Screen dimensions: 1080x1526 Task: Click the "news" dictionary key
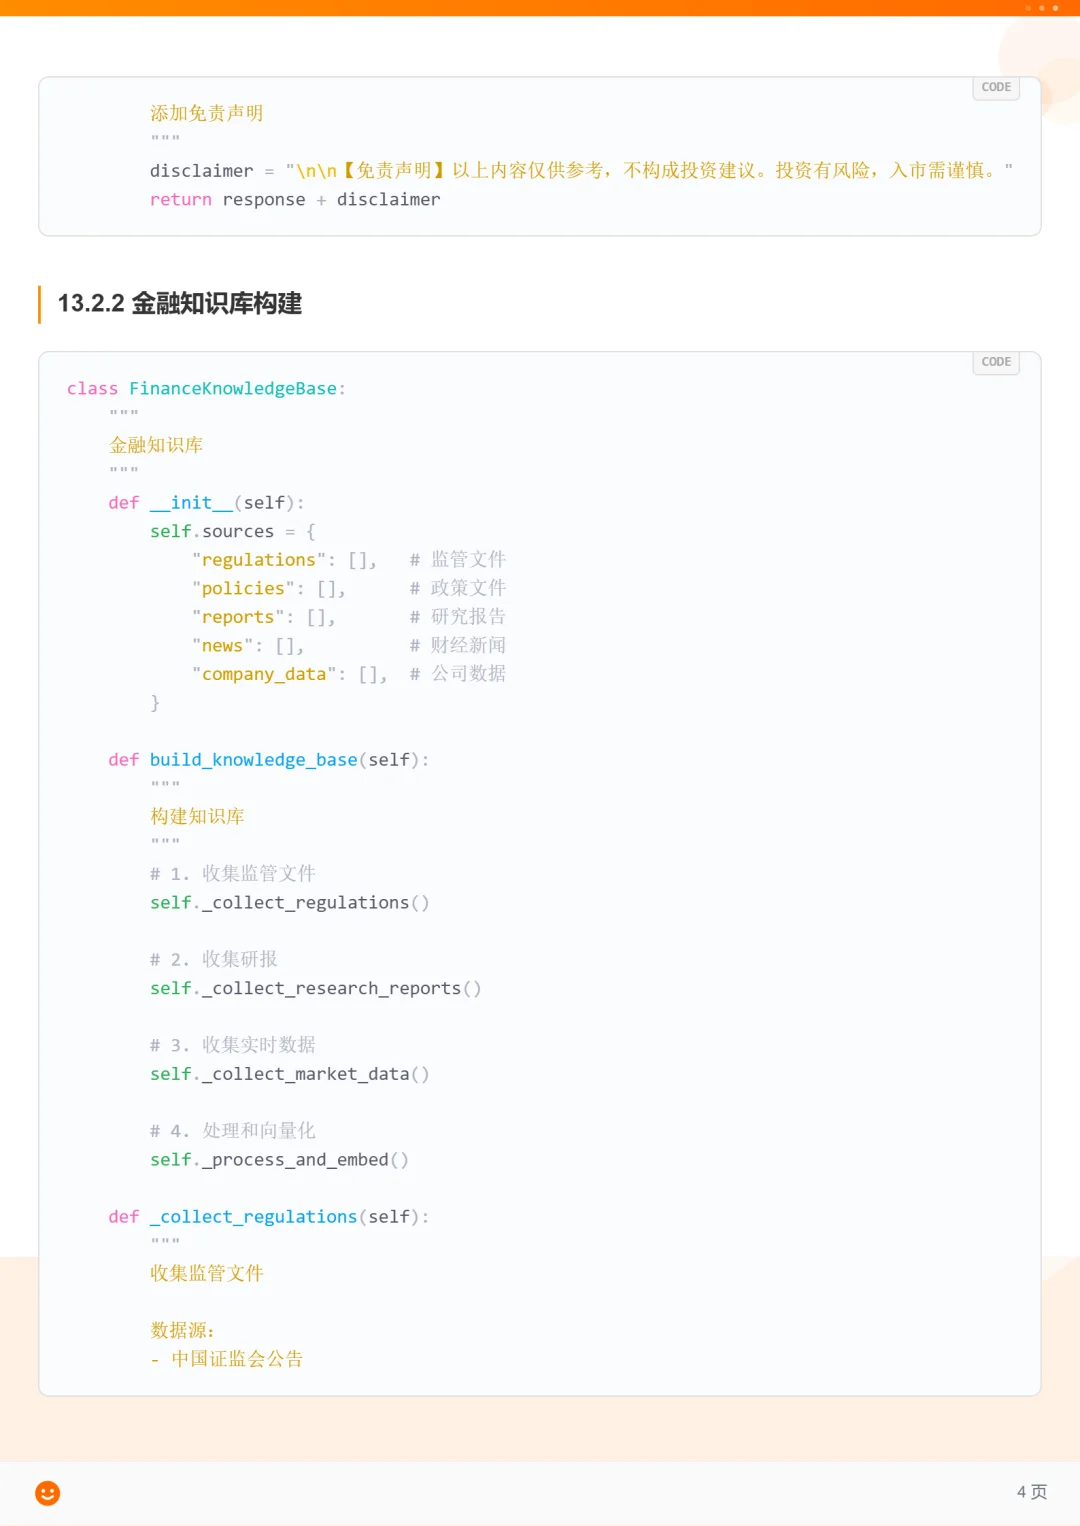point(222,646)
